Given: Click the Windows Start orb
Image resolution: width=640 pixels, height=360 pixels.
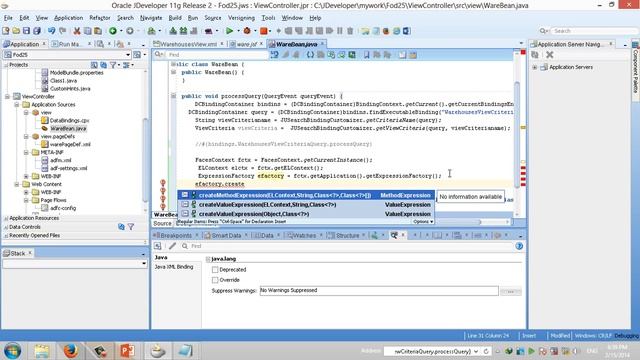Looking at the screenshot, I should click(x=13, y=351).
